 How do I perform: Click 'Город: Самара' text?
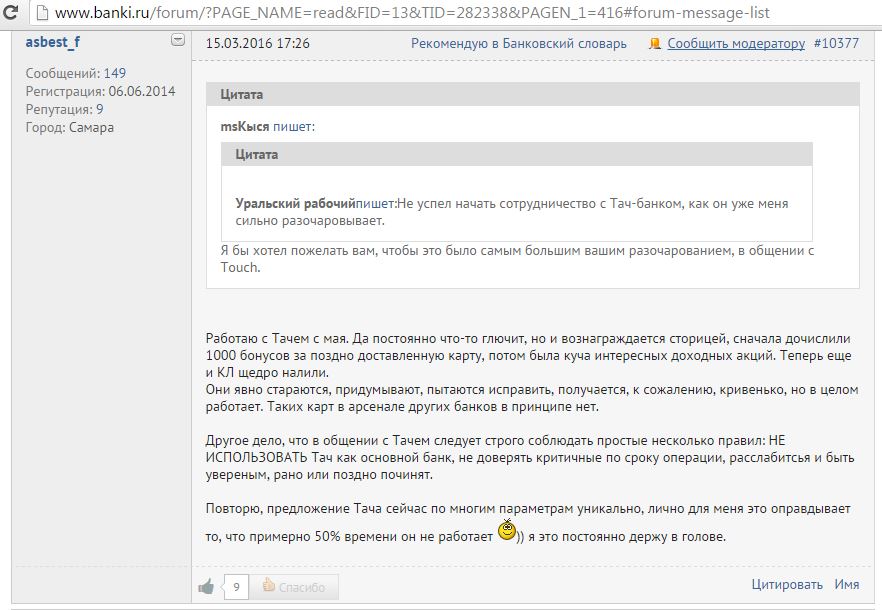70,128
